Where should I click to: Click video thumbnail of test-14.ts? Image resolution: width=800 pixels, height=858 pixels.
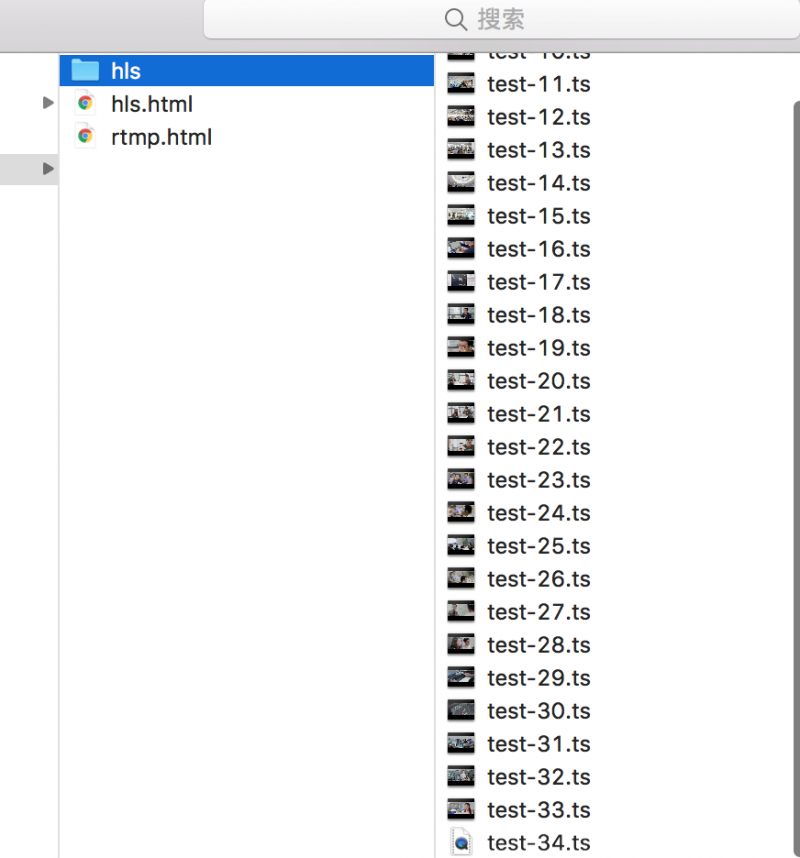(461, 183)
